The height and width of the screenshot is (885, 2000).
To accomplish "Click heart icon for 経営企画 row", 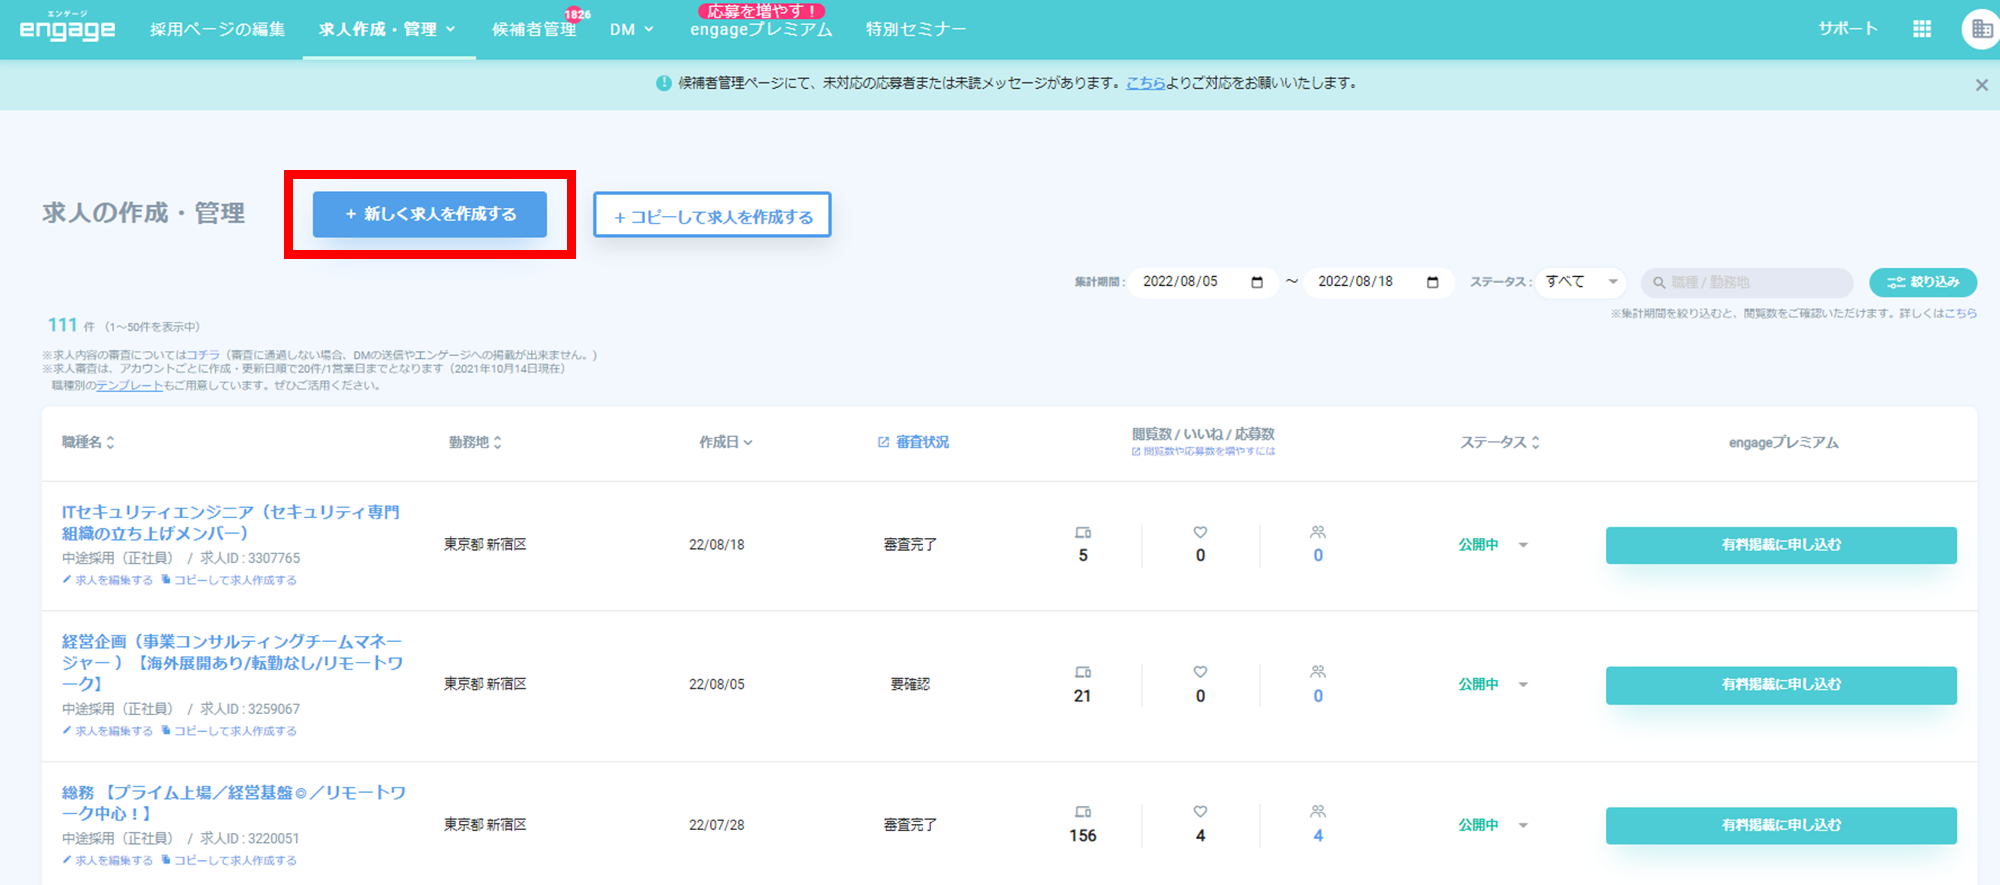I will click(1200, 672).
